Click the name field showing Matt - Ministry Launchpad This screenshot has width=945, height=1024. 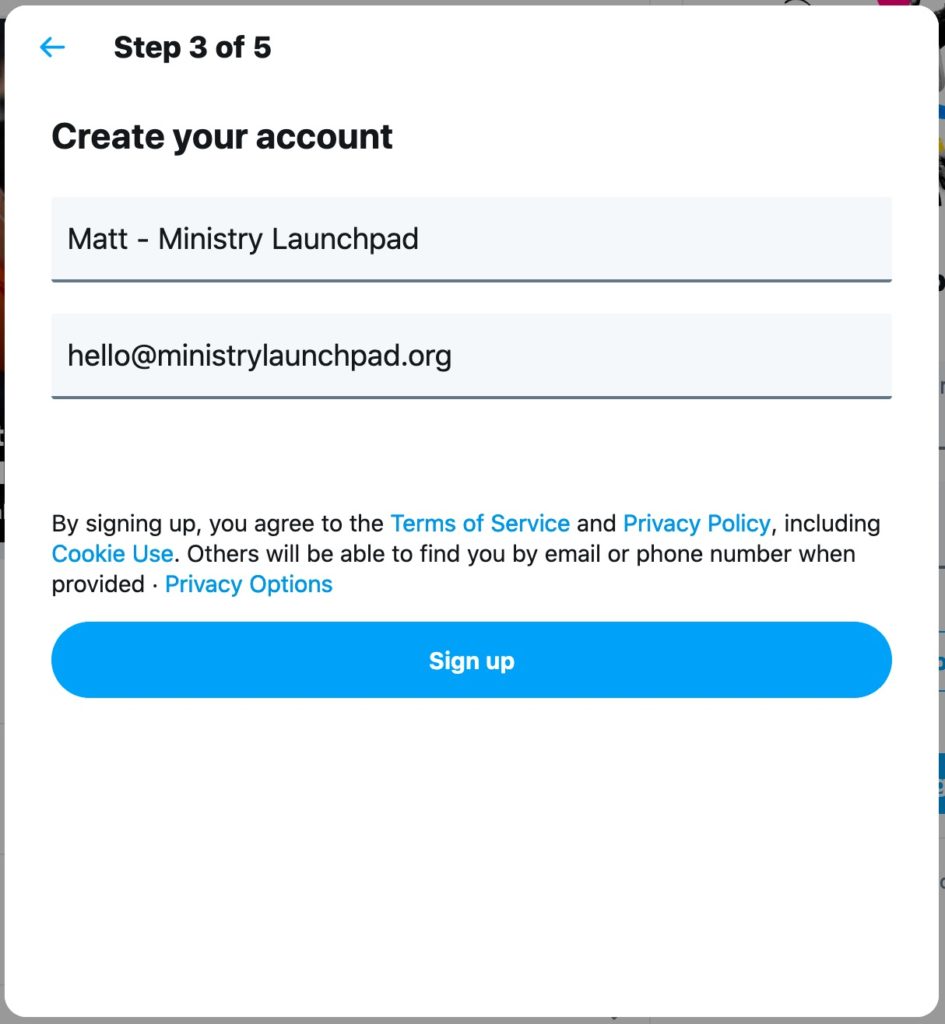[471, 239]
